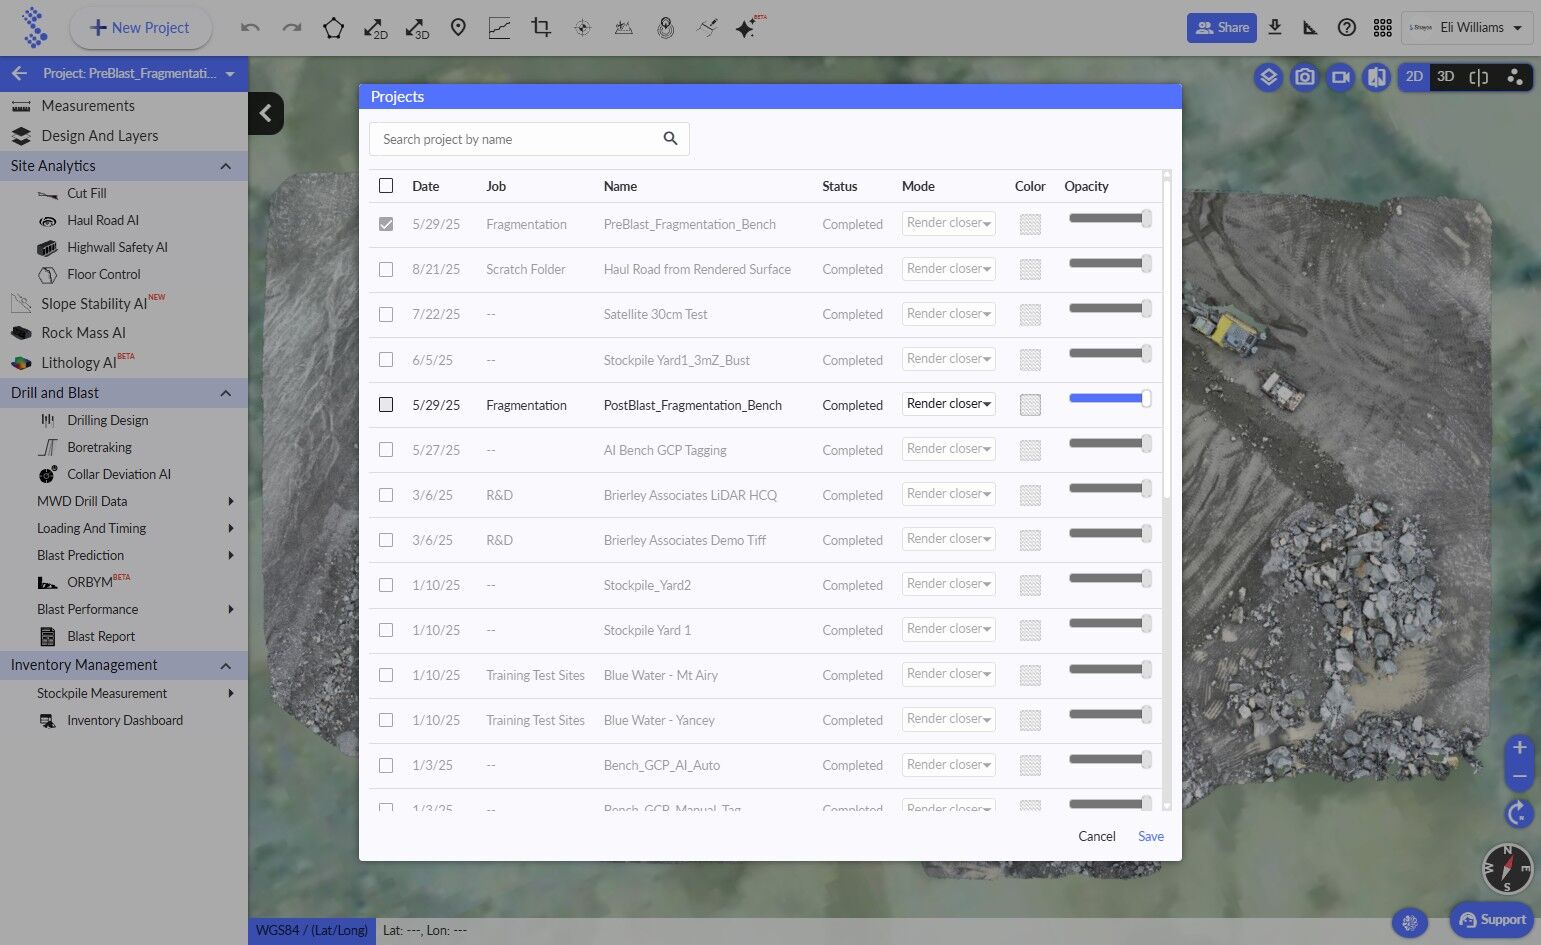Tick the Stockpile_Yard2 project checkbox
1541x945 pixels.
coord(386,585)
